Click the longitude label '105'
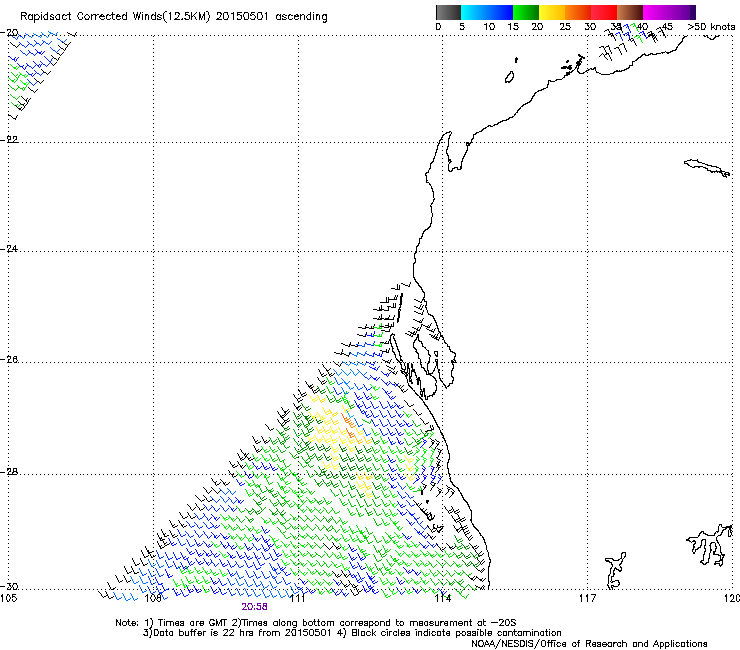 point(8,599)
